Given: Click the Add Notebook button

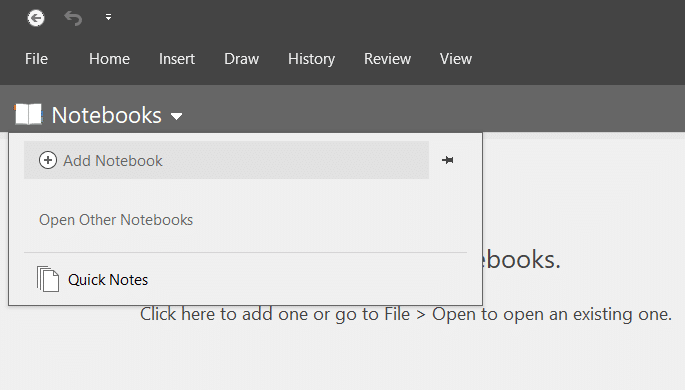Looking at the screenshot, I should pyautogui.click(x=226, y=160).
